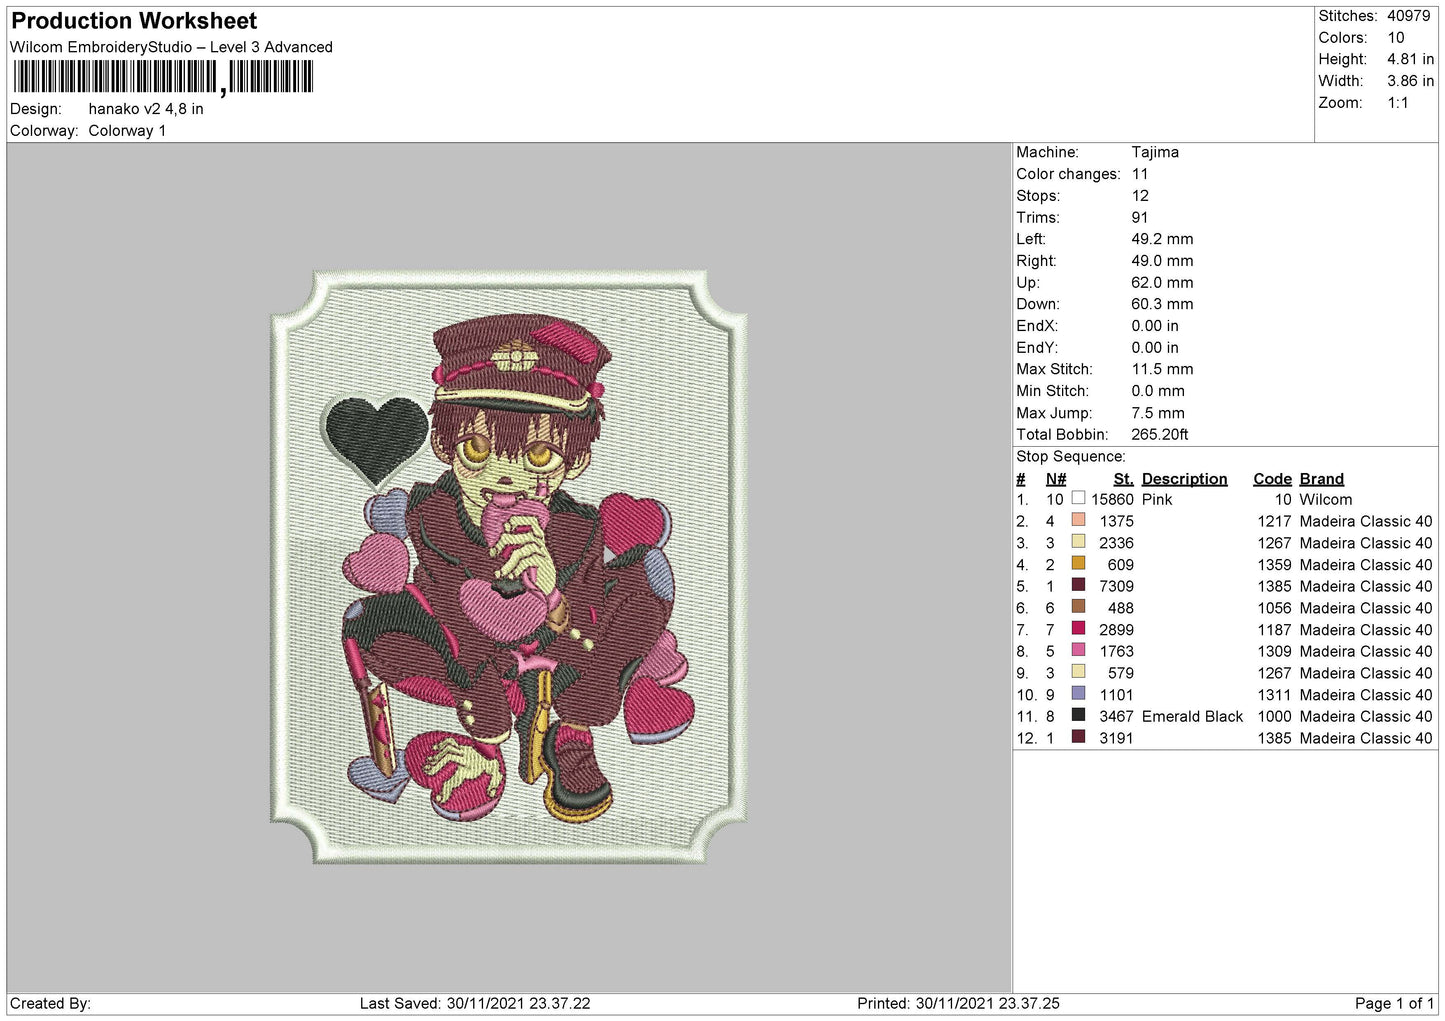The height and width of the screenshot is (1021, 1445).
Task: Select the lavender swatch for code 1311
Action: 1078,694
